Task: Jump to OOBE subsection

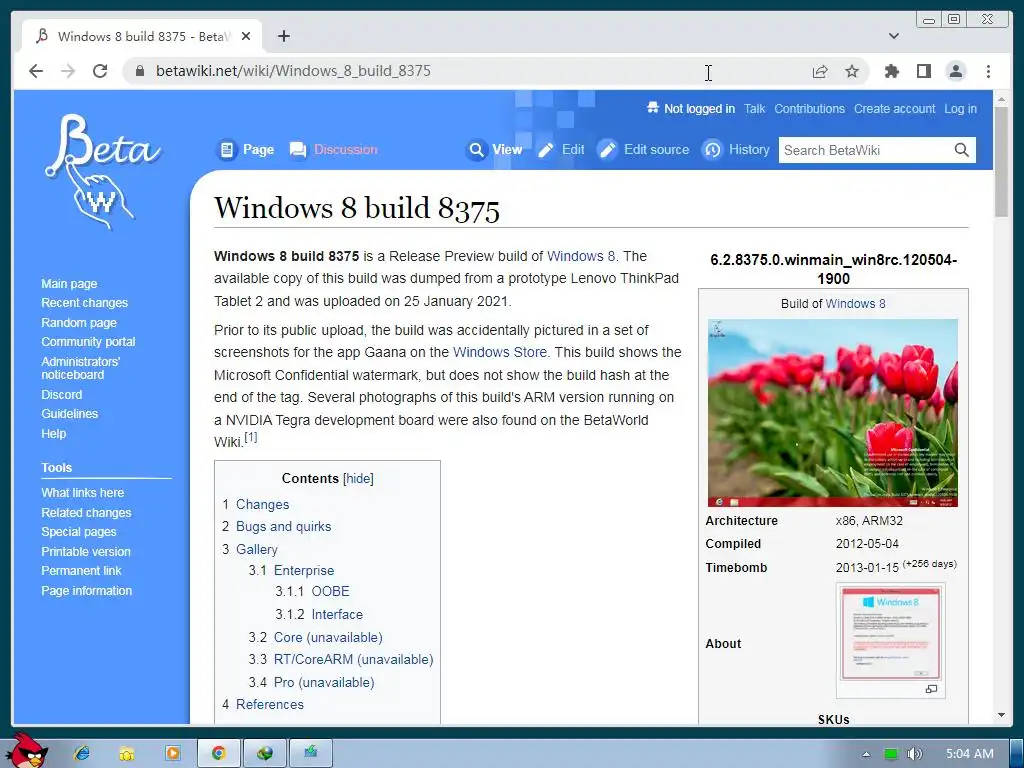Action: [x=330, y=591]
